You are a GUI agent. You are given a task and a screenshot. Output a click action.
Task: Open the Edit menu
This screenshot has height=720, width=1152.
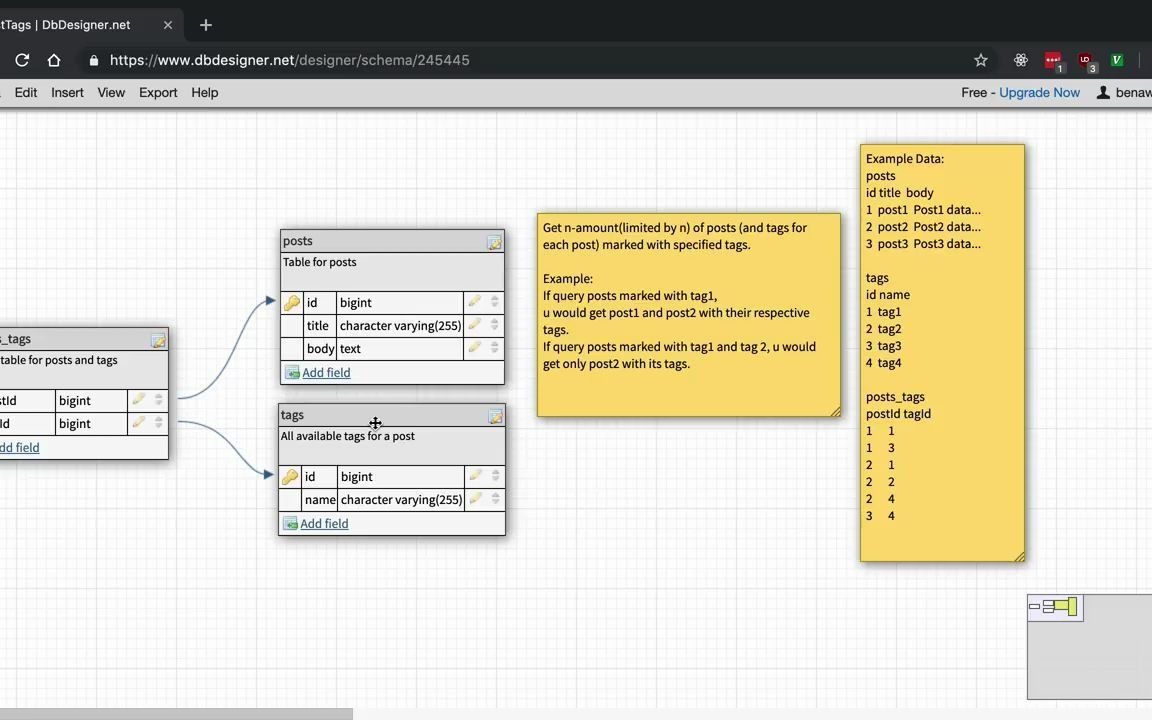[25, 92]
